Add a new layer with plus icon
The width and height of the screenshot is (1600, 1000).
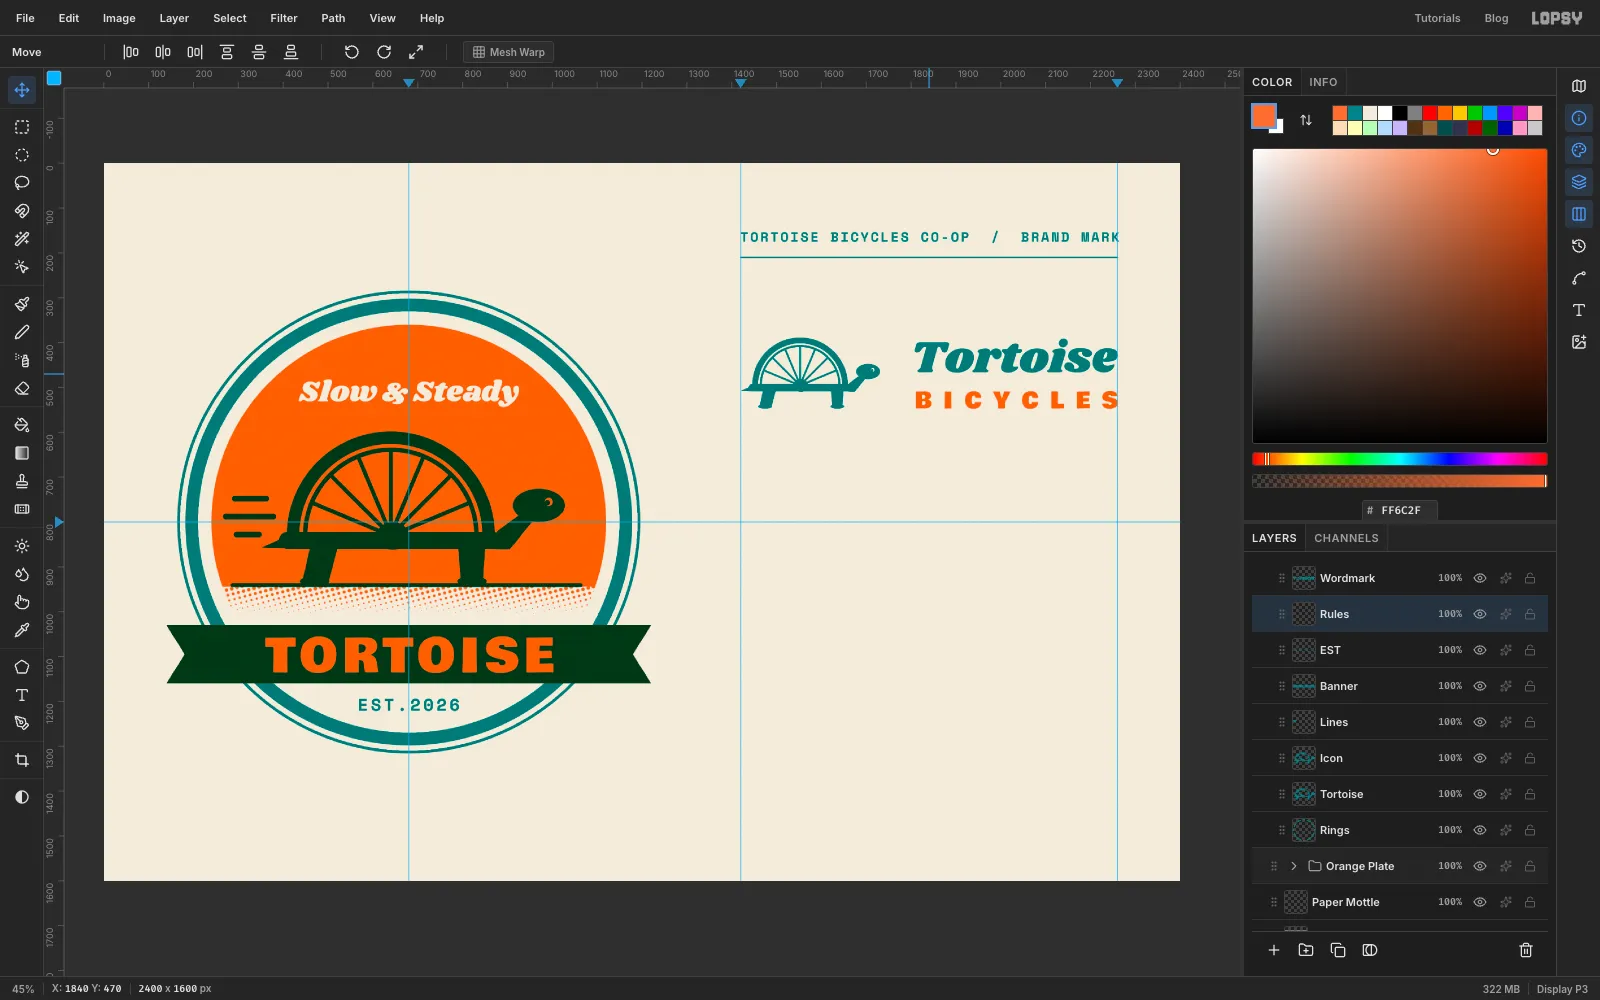(x=1274, y=950)
